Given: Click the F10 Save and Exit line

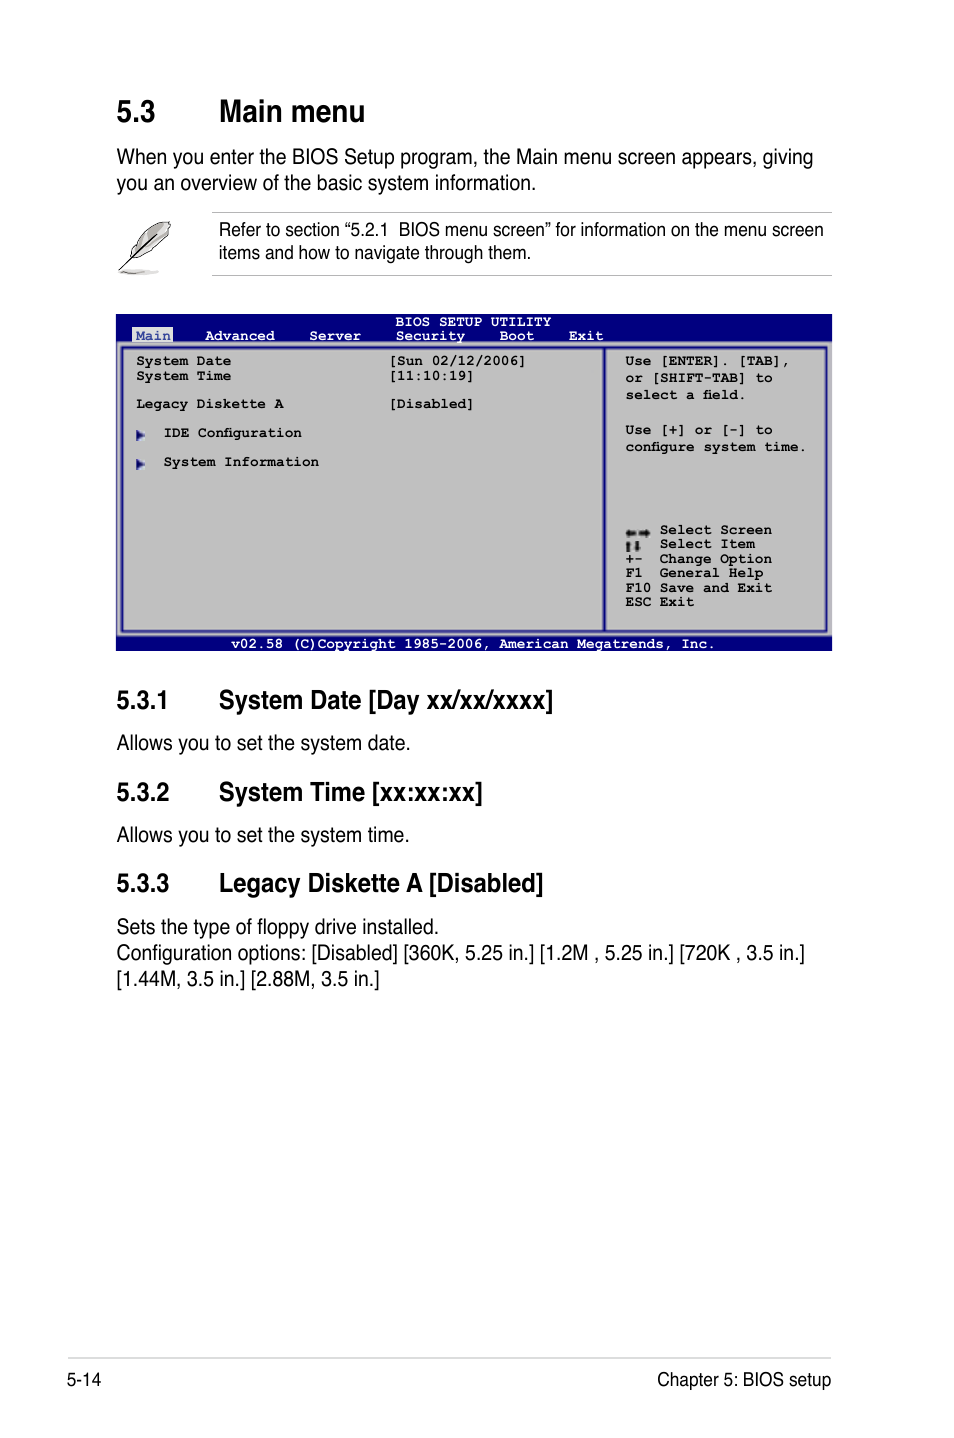Looking at the screenshot, I should point(699,588).
